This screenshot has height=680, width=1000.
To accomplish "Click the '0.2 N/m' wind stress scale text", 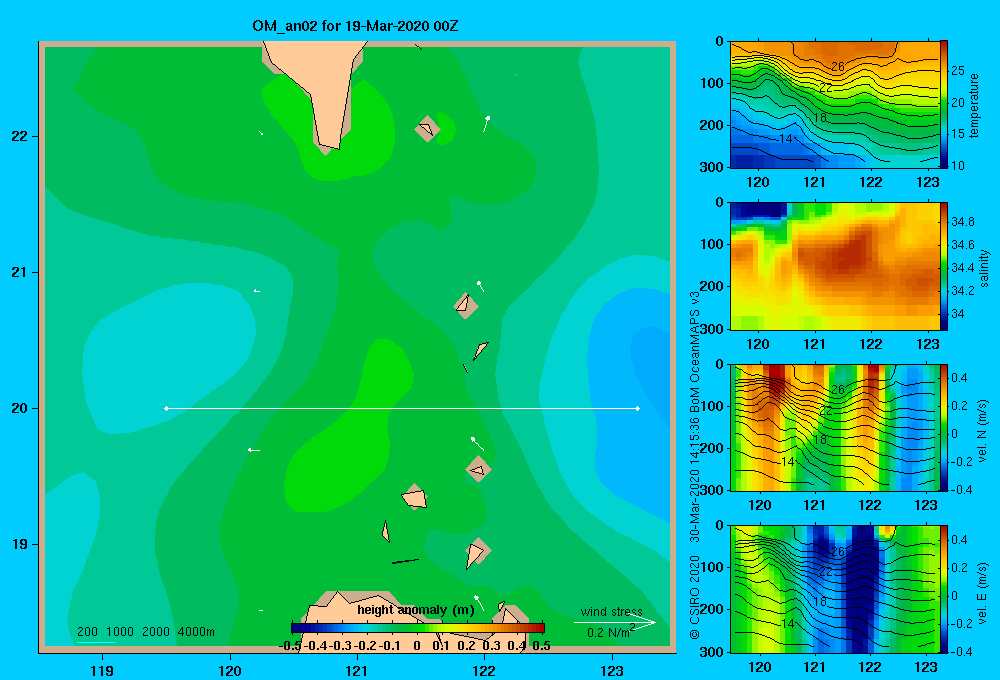I will pos(610,632).
